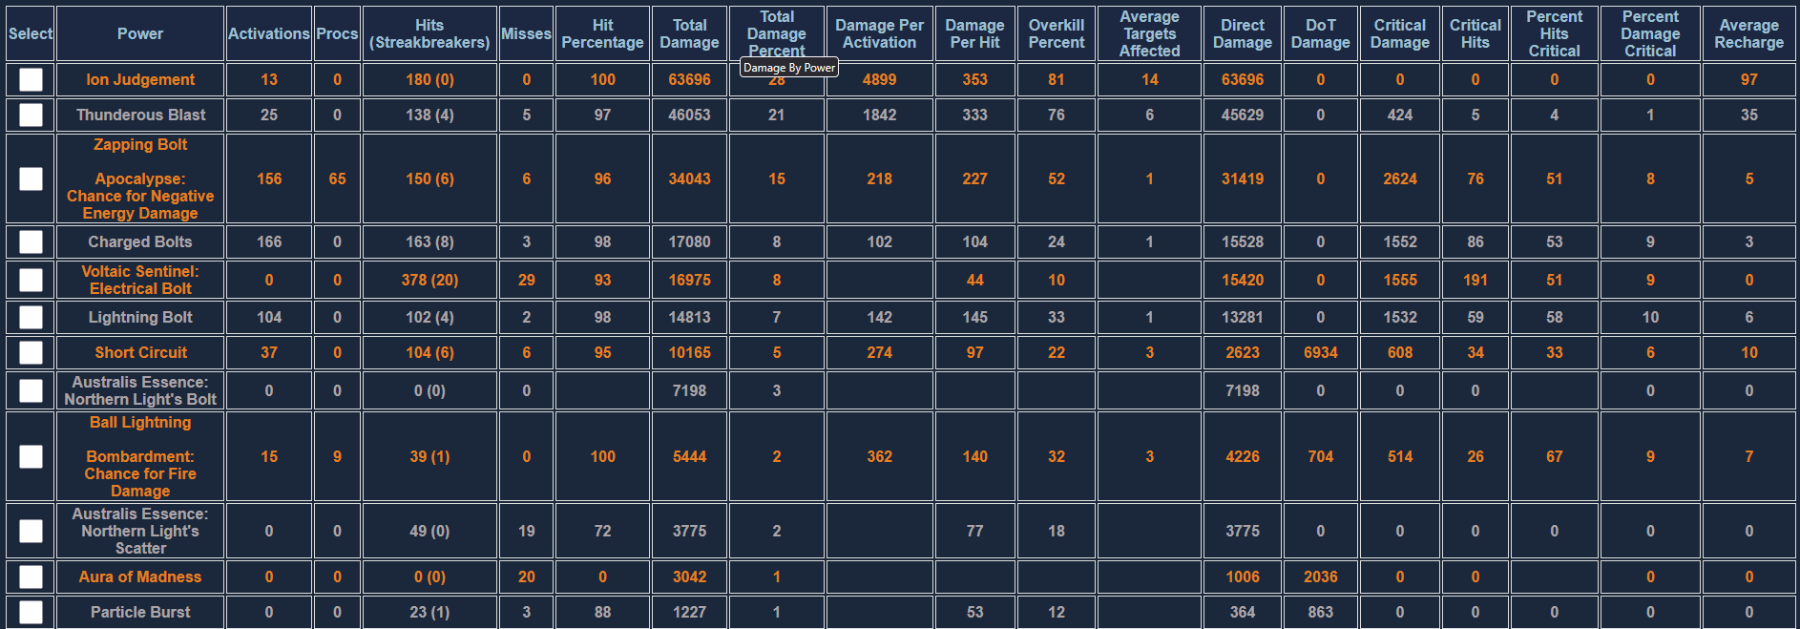
Task: Click Charged Bolts total damage 17080
Action: pyautogui.click(x=690, y=242)
